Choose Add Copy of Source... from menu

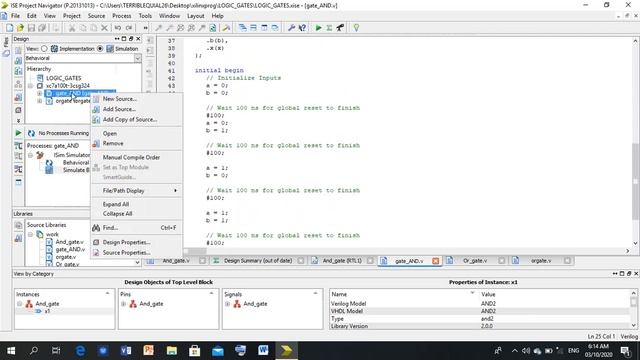[136, 120]
